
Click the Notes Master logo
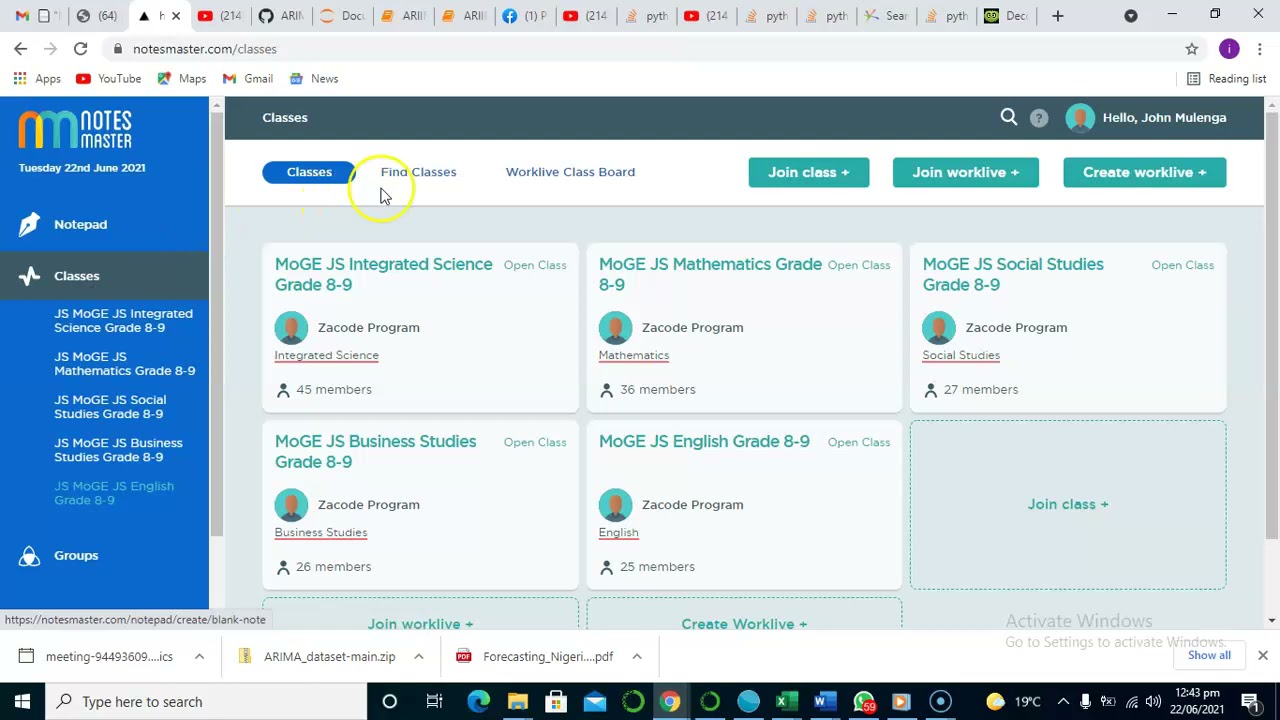click(75, 129)
